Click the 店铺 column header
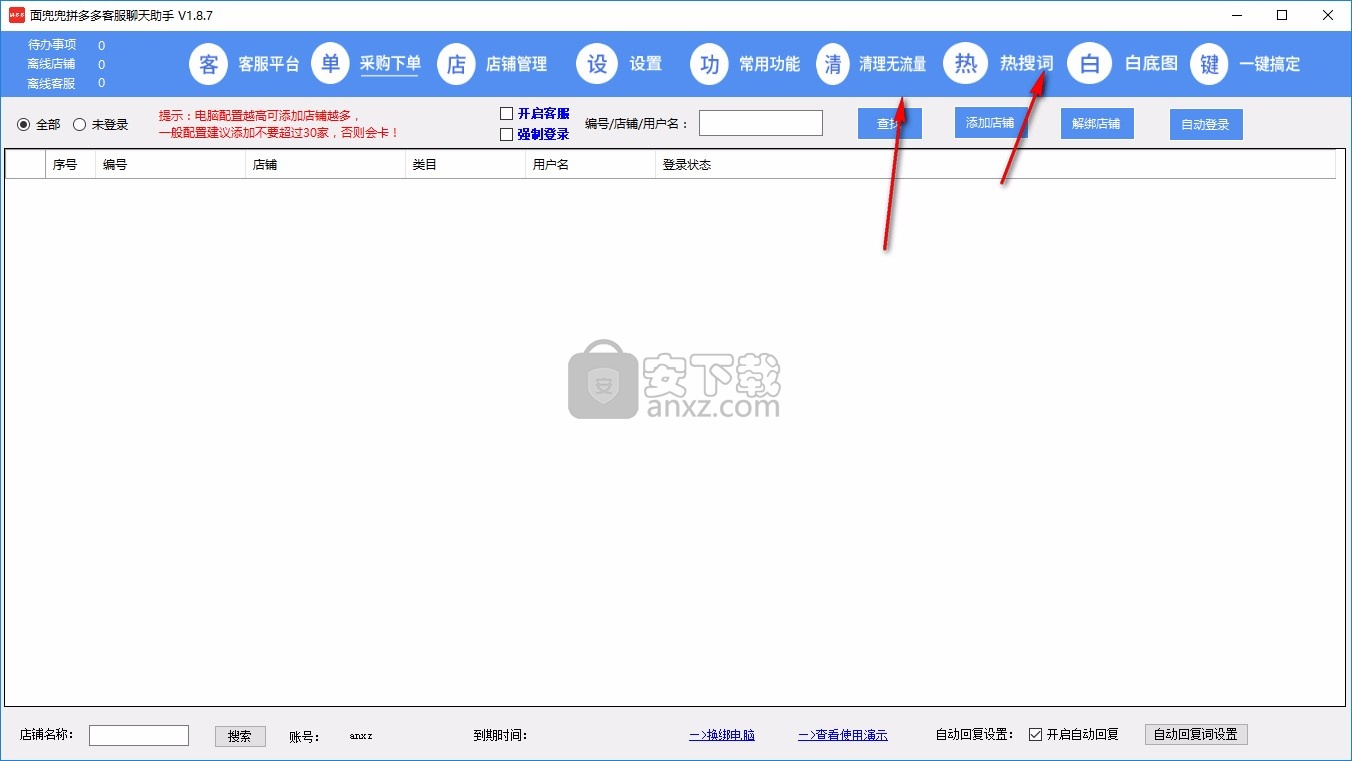Image resolution: width=1352 pixels, height=761 pixels. (x=325, y=164)
